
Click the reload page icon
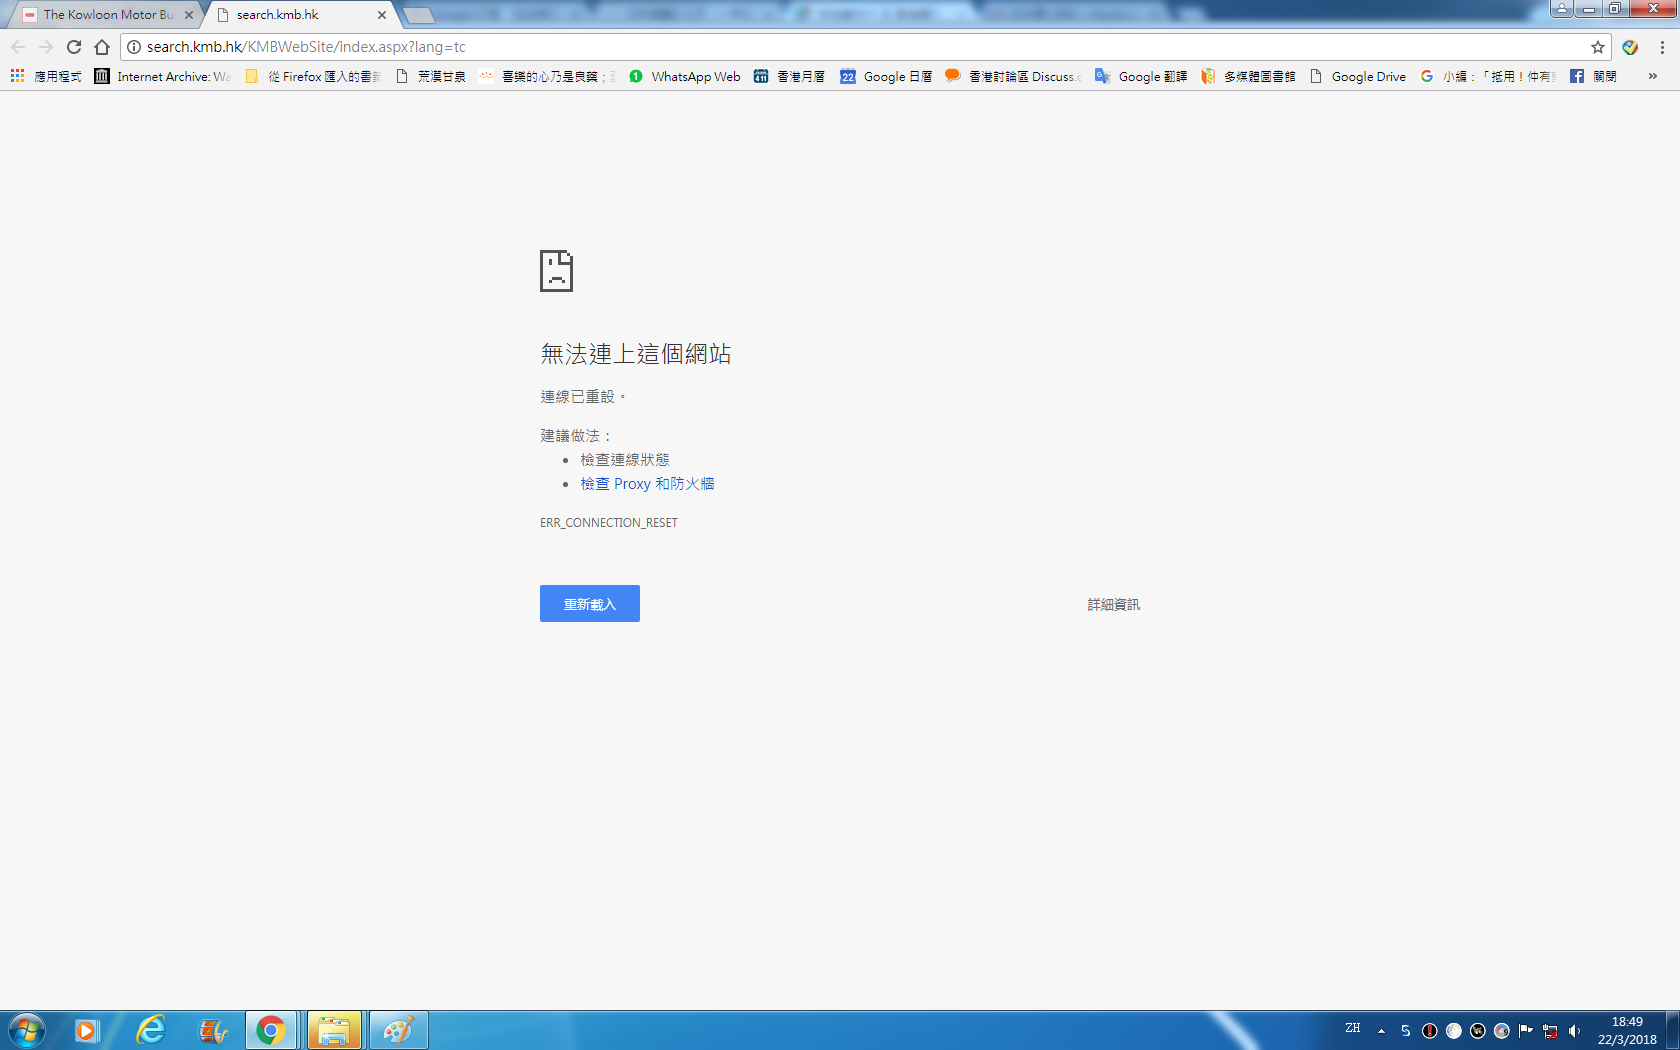coord(74,47)
